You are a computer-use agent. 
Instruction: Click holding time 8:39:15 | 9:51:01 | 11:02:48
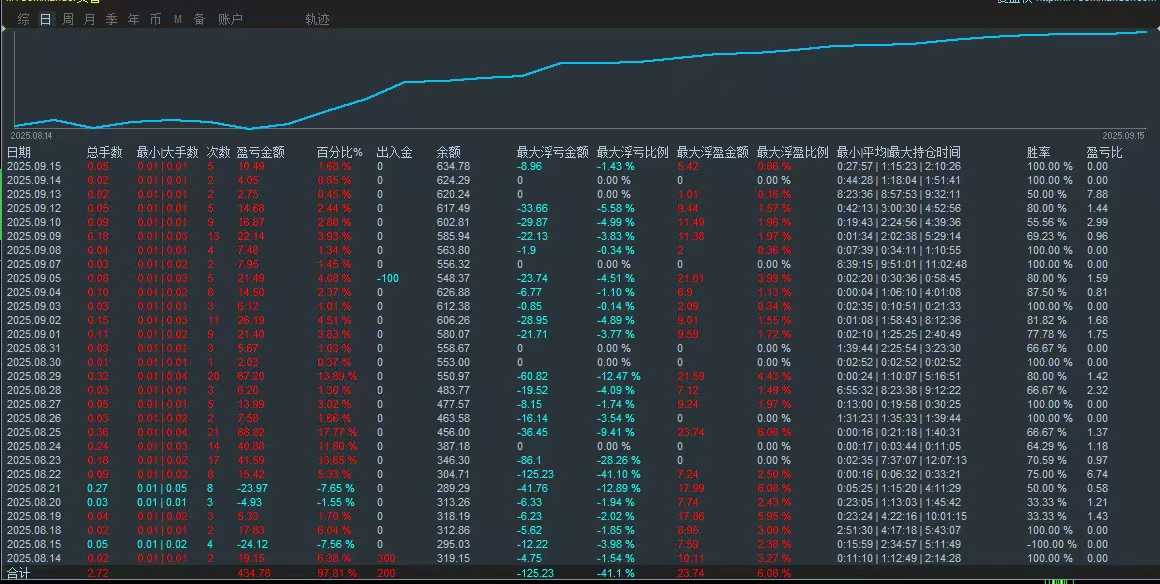point(901,264)
